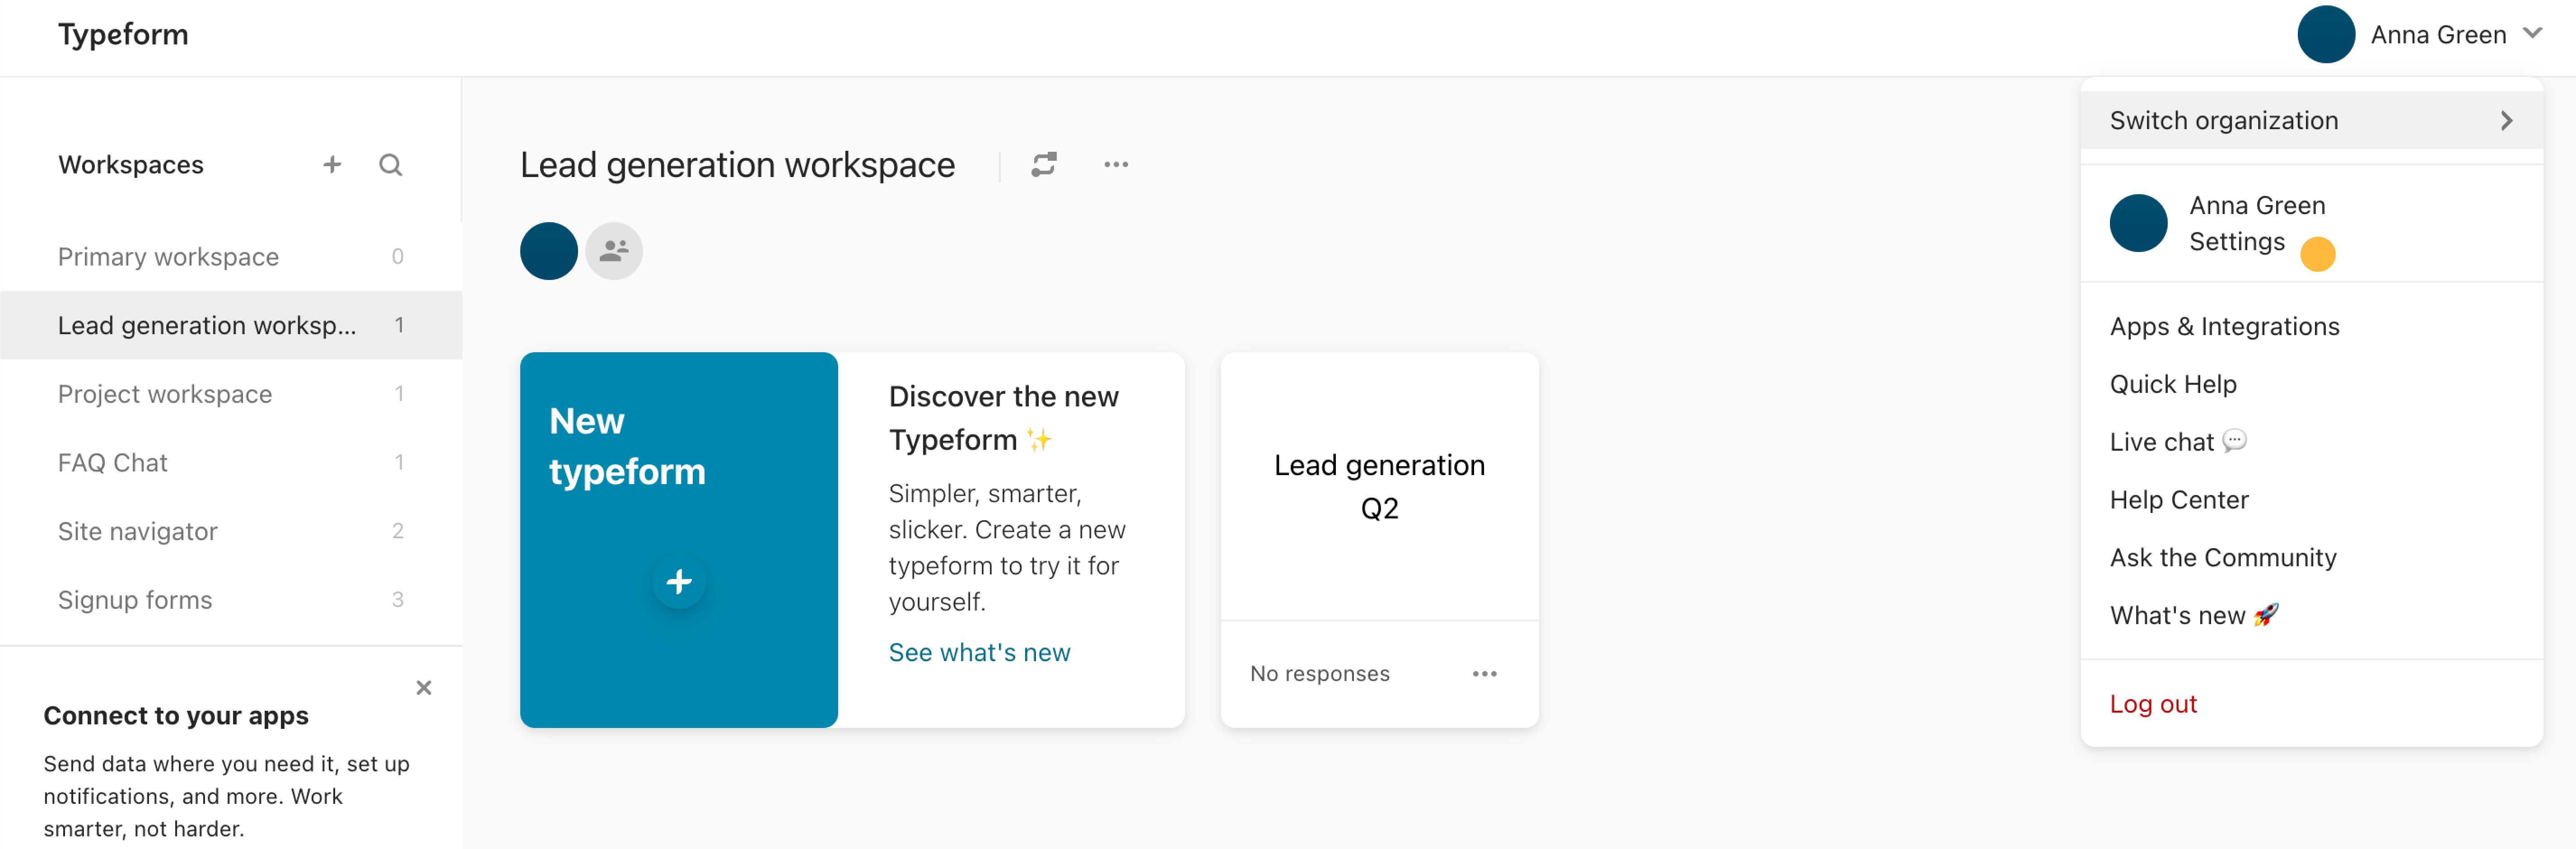Click the avatar in the account menu
The width and height of the screenshot is (2576, 849).
pyautogui.click(x=2138, y=223)
